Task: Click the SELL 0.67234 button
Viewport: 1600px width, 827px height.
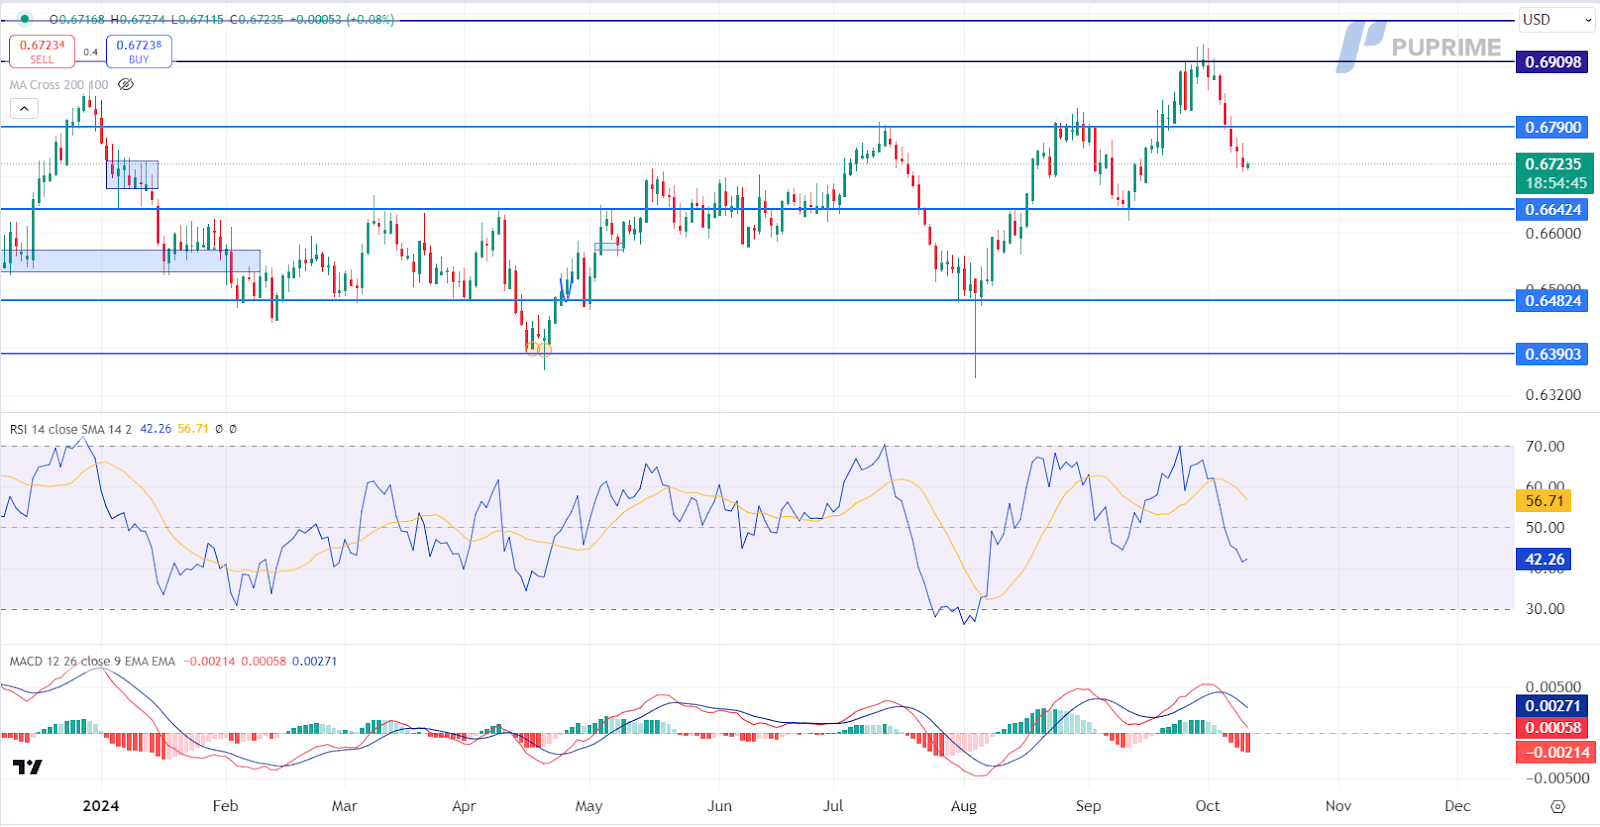Action: tap(42, 51)
